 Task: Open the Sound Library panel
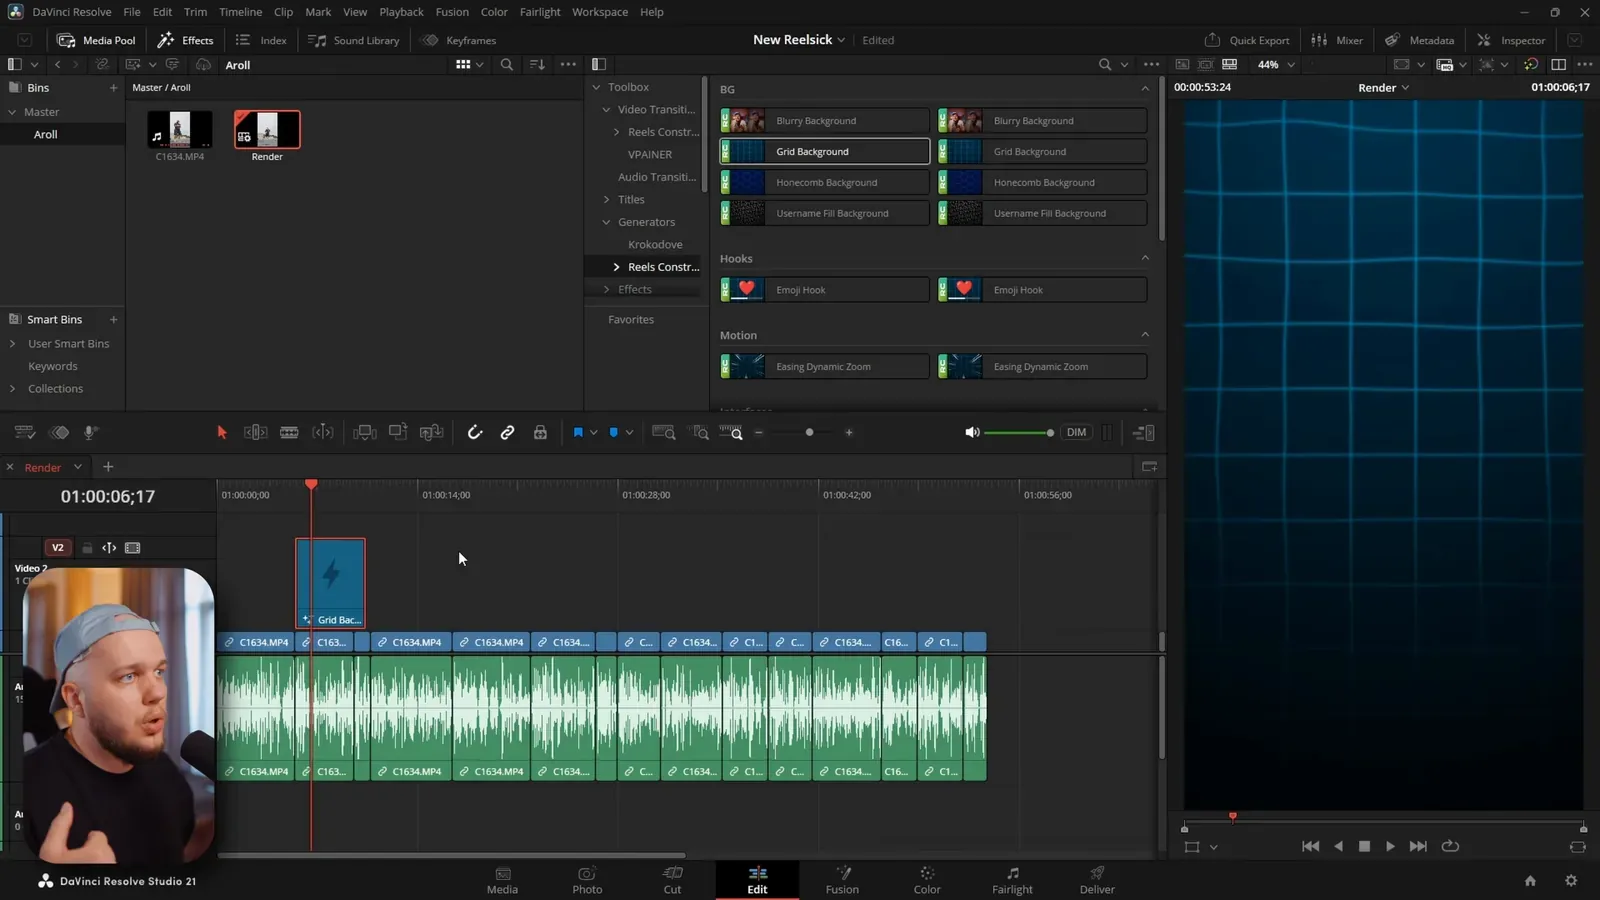click(x=354, y=40)
